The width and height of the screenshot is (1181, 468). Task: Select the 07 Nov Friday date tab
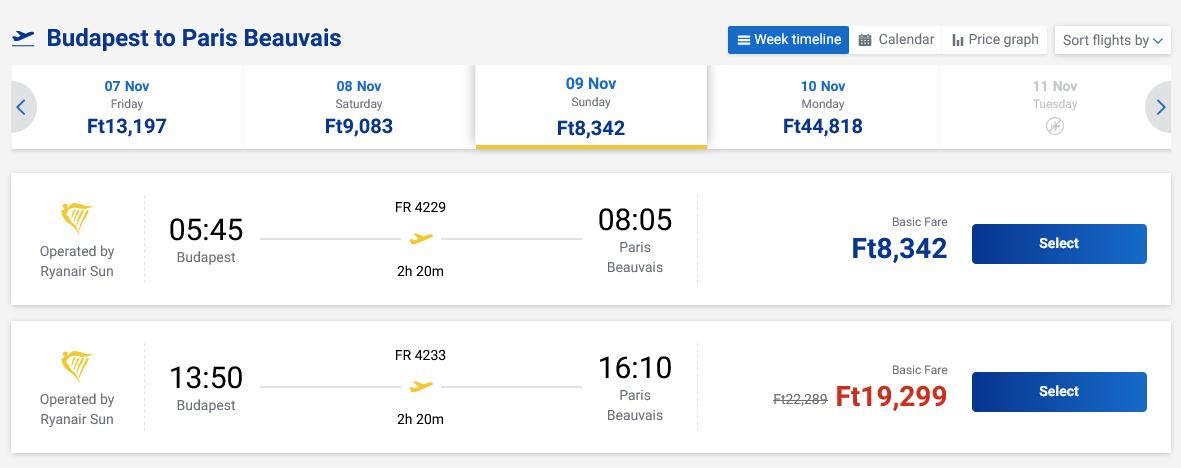click(x=127, y=107)
